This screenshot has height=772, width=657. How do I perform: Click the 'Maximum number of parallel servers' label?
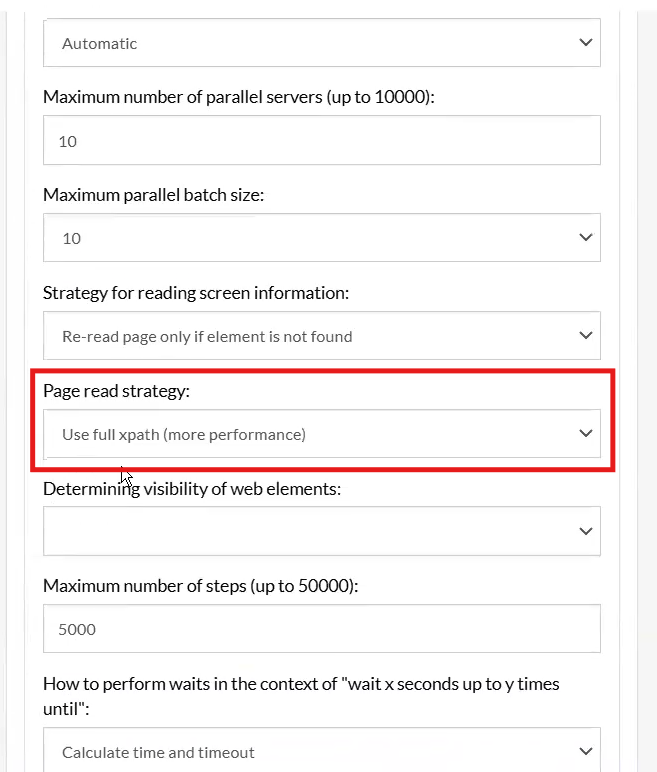pos(239,98)
